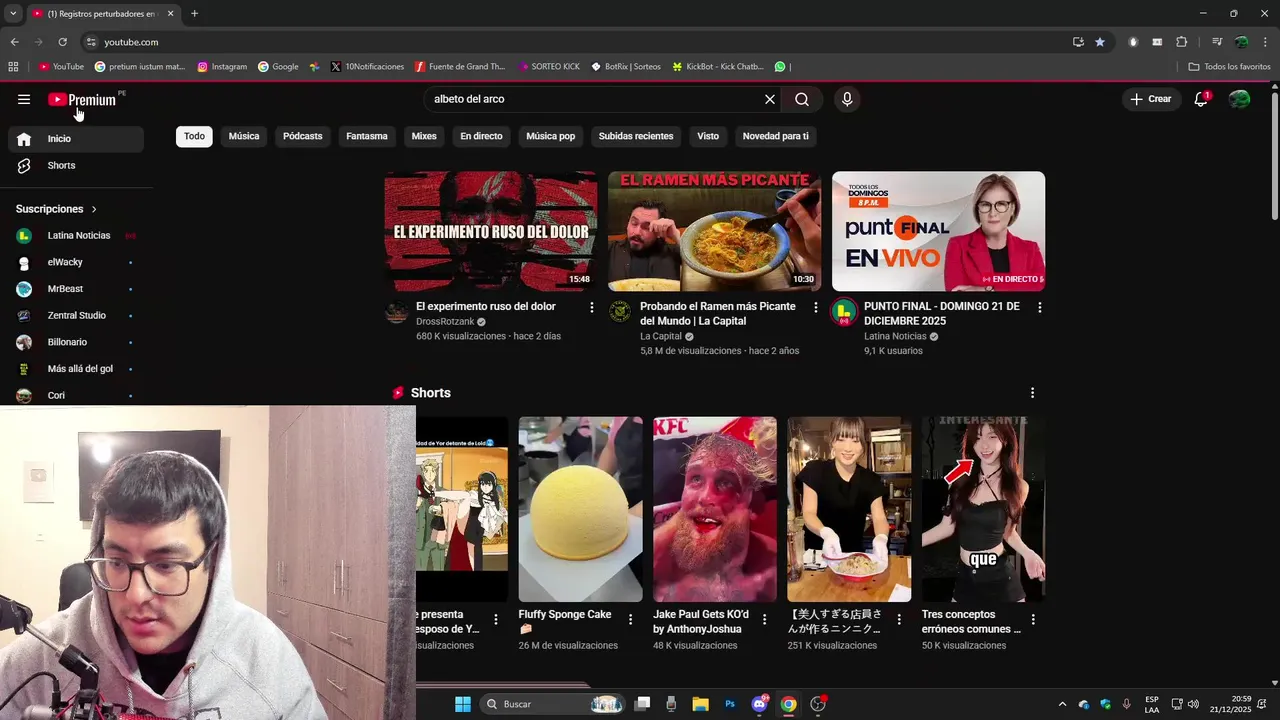
Task: Open the YouTube guide hamburger menu
Action: coord(24,99)
